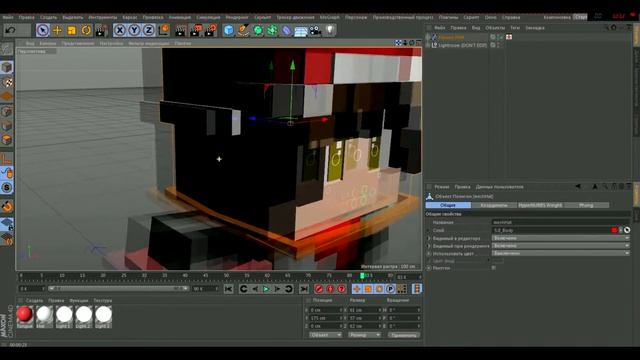Click the red Record keyframe button

pyautogui.click(x=319, y=289)
